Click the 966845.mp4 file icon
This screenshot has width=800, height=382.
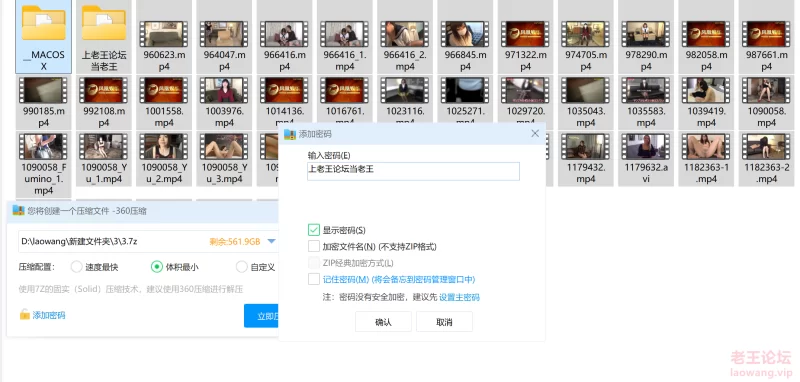(465, 34)
